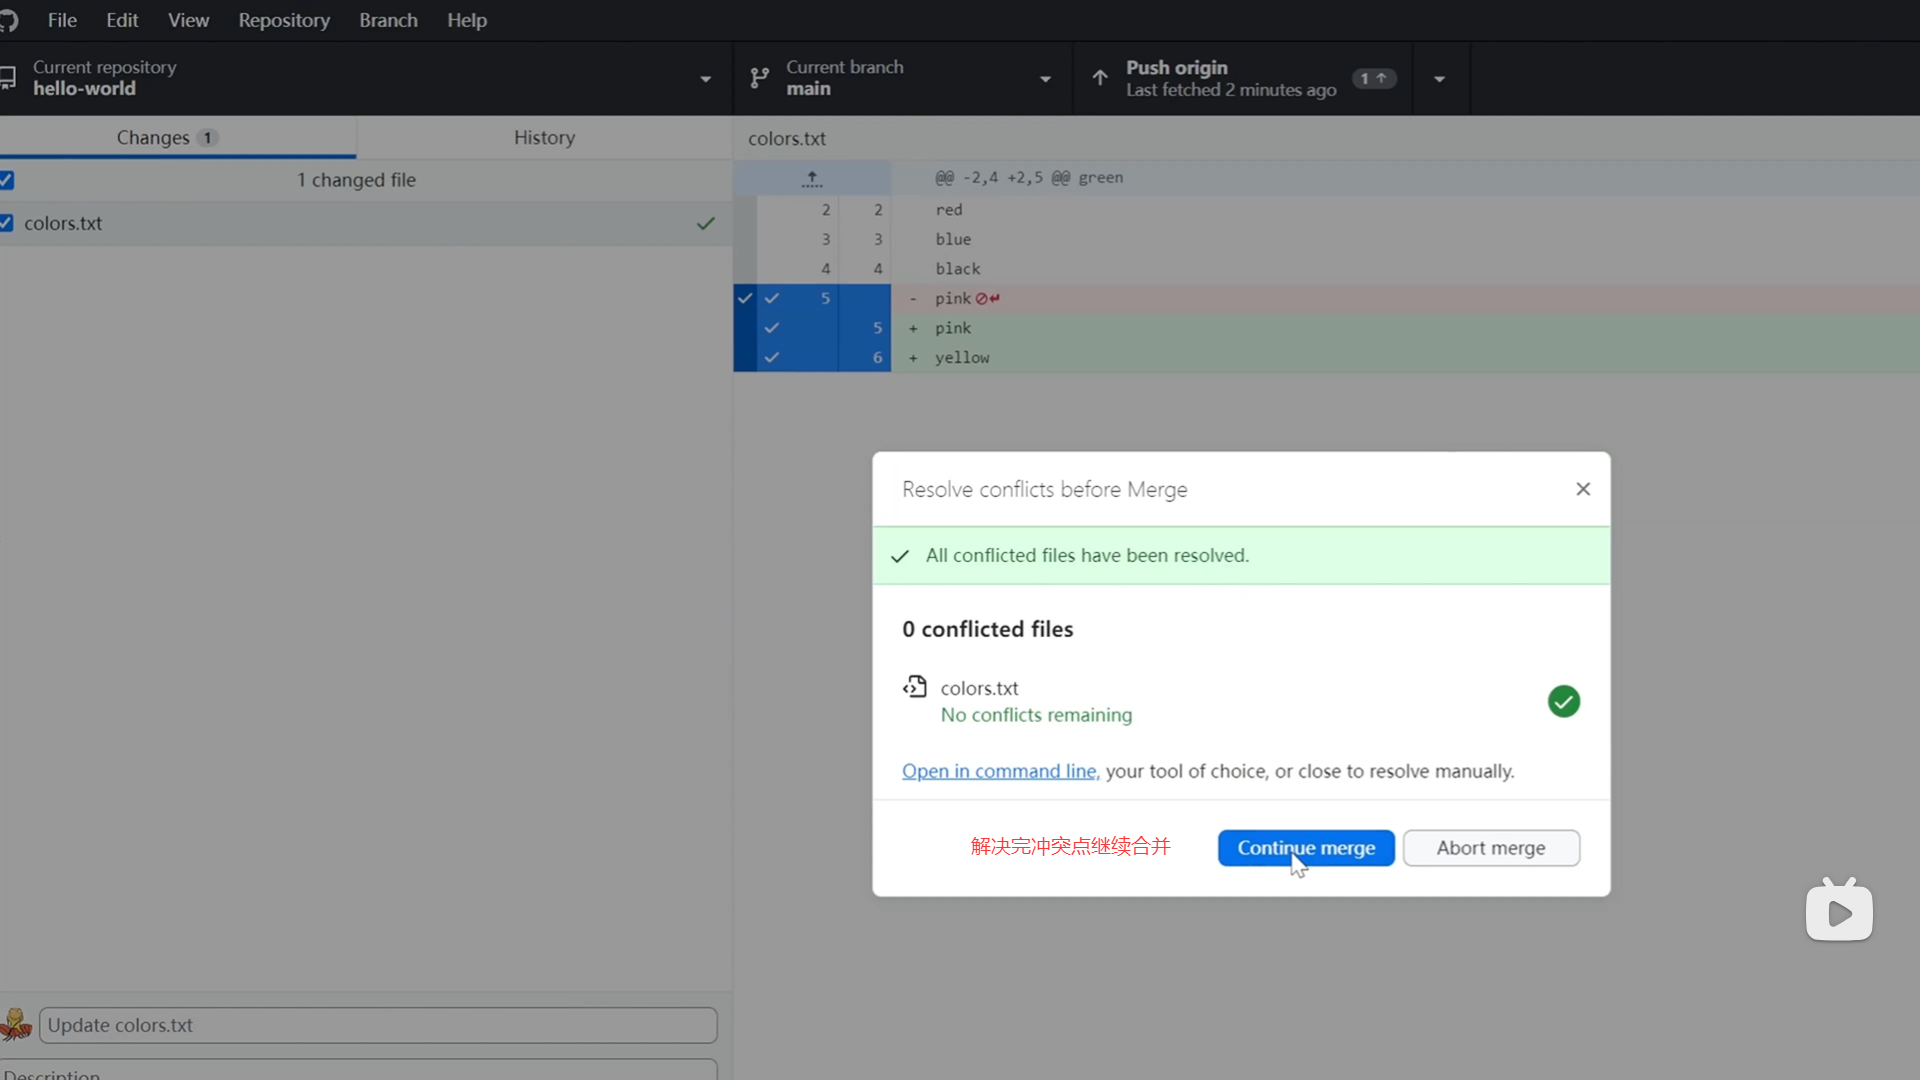Click the Continue merge button
The width and height of the screenshot is (1920, 1080).
[x=1306, y=848]
